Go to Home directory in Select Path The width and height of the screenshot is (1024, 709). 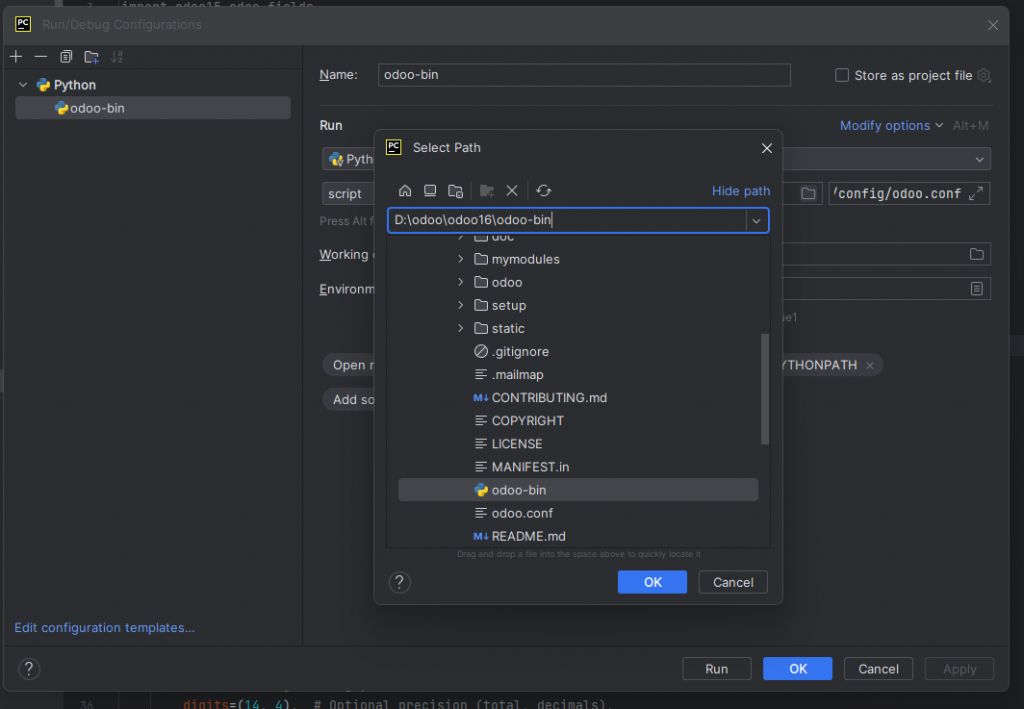405,191
